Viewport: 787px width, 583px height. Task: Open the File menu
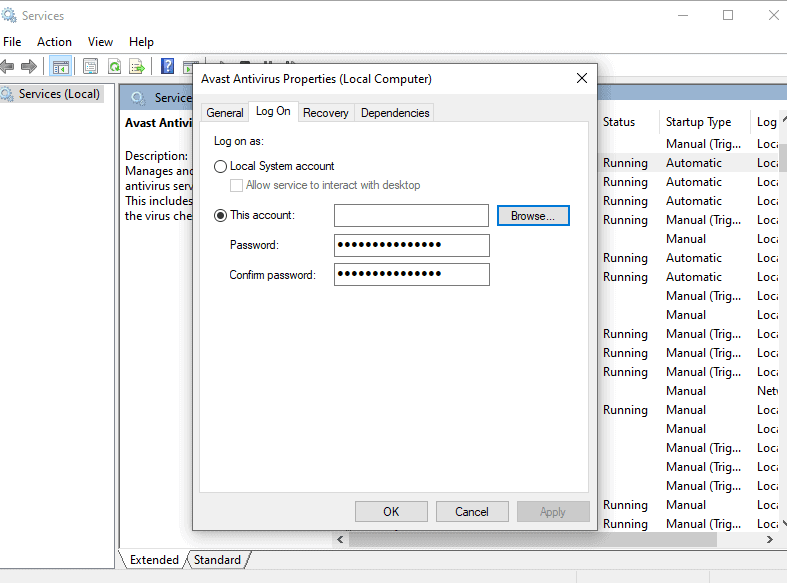click(12, 42)
